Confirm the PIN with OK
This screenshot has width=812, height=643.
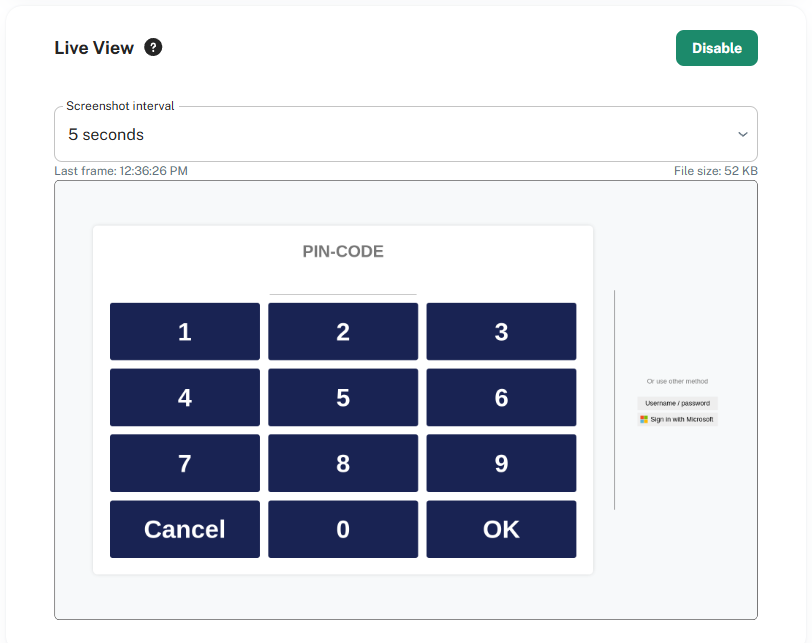point(501,529)
